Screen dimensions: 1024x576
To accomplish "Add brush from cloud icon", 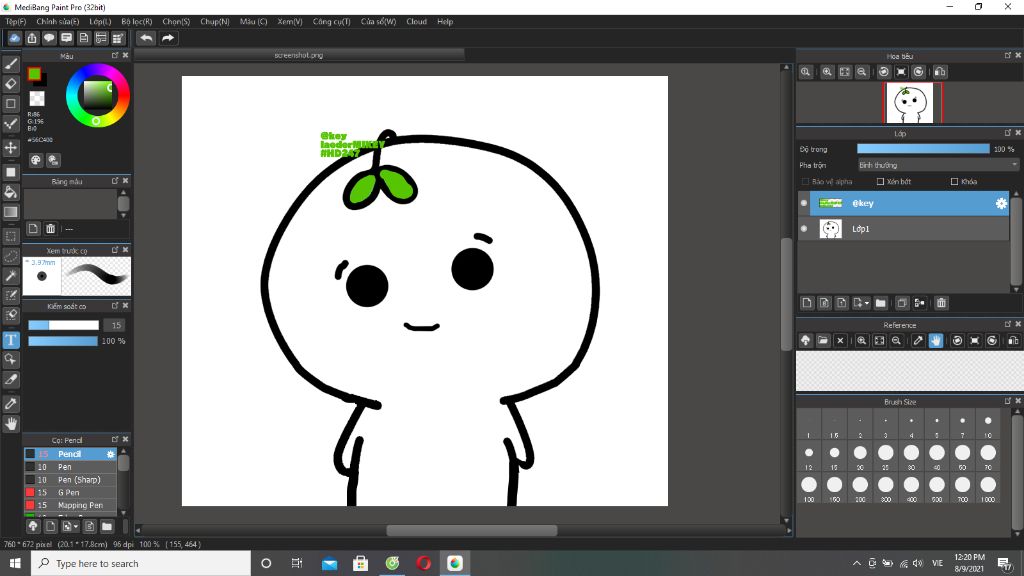I will [33, 526].
